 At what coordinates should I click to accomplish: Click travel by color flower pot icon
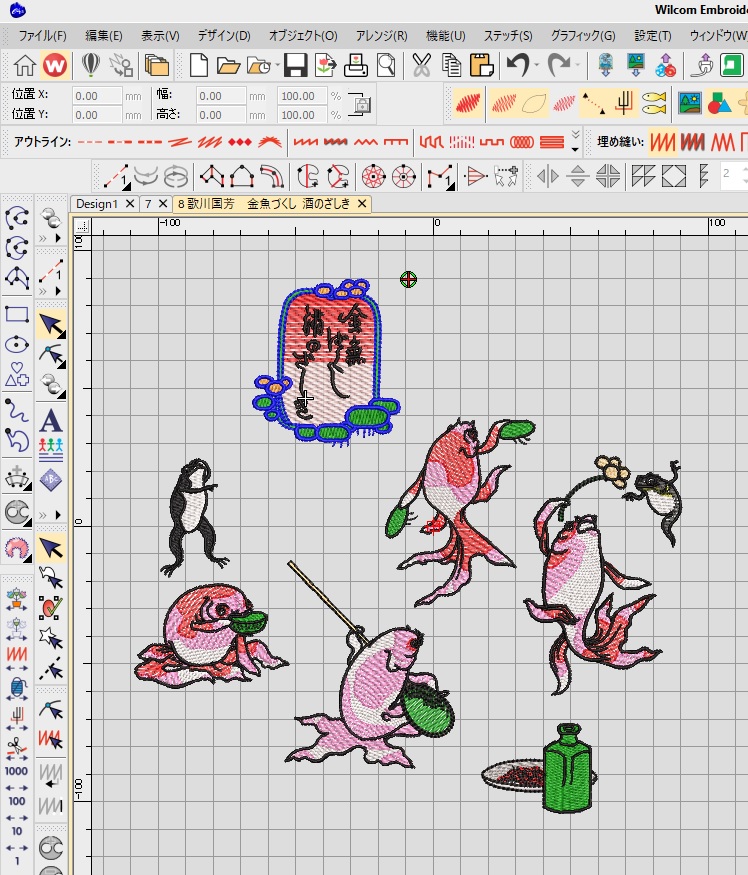(17, 599)
